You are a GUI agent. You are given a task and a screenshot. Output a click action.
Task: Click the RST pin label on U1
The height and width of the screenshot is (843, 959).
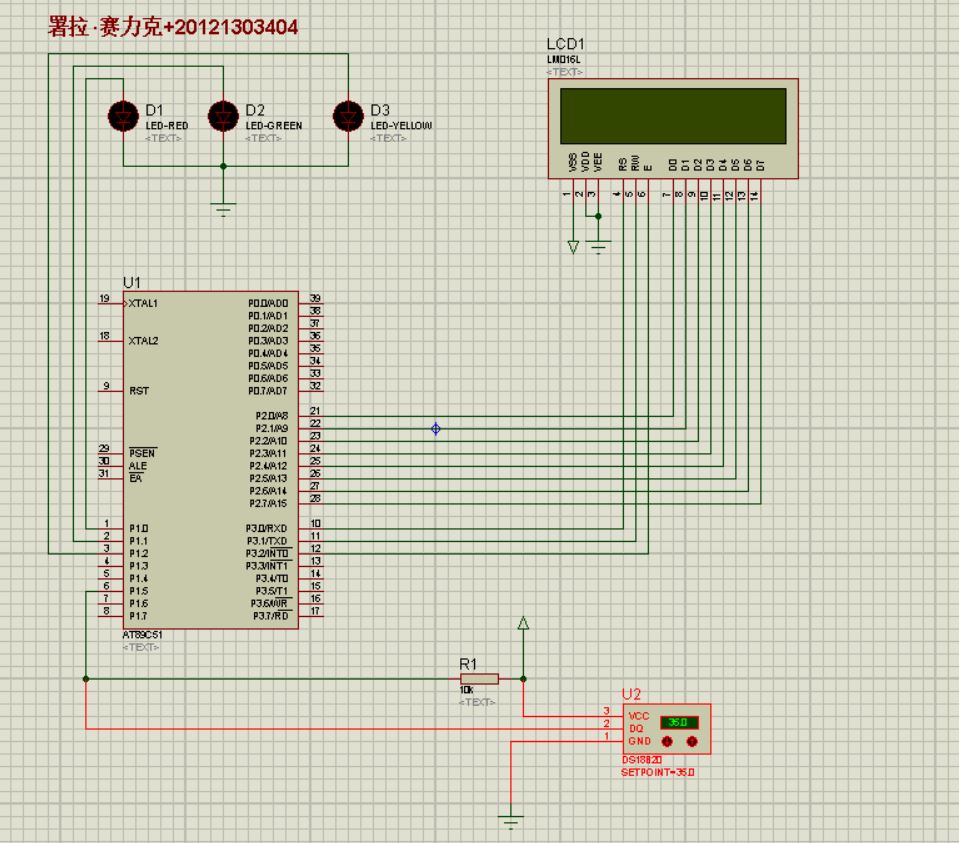coord(139,391)
